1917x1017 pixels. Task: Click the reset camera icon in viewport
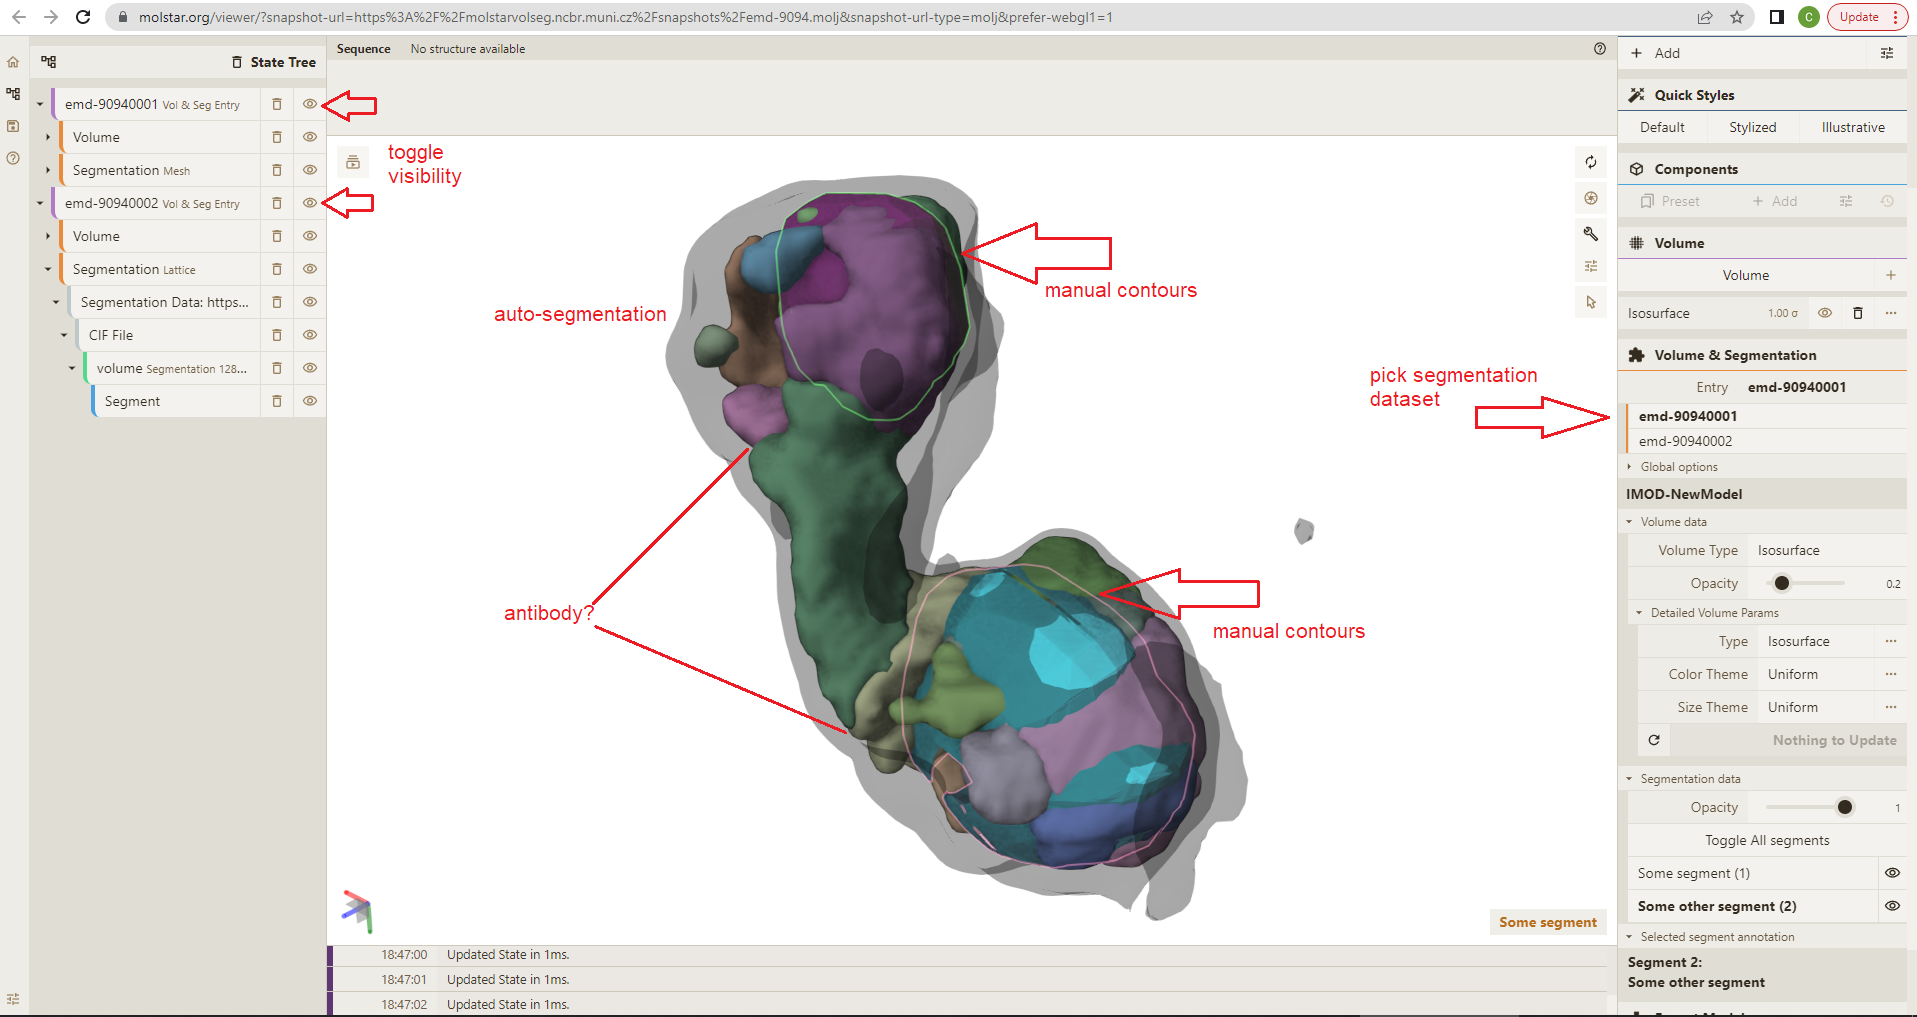[x=1590, y=162]
